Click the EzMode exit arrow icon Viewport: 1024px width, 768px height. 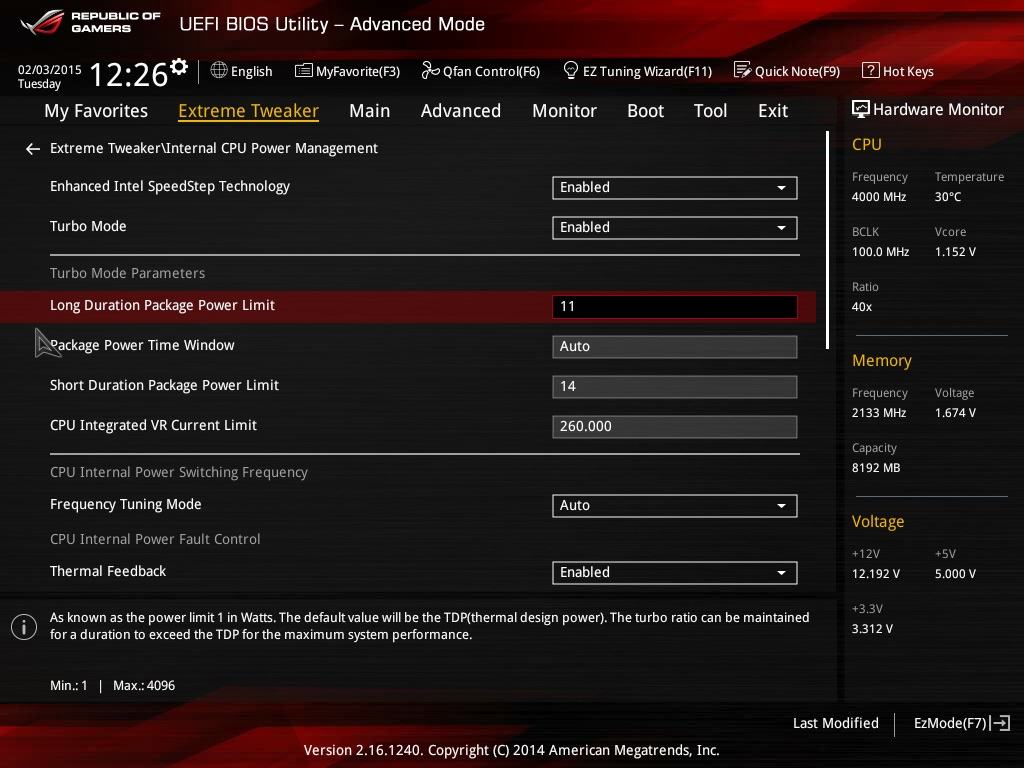point(1000,723)
